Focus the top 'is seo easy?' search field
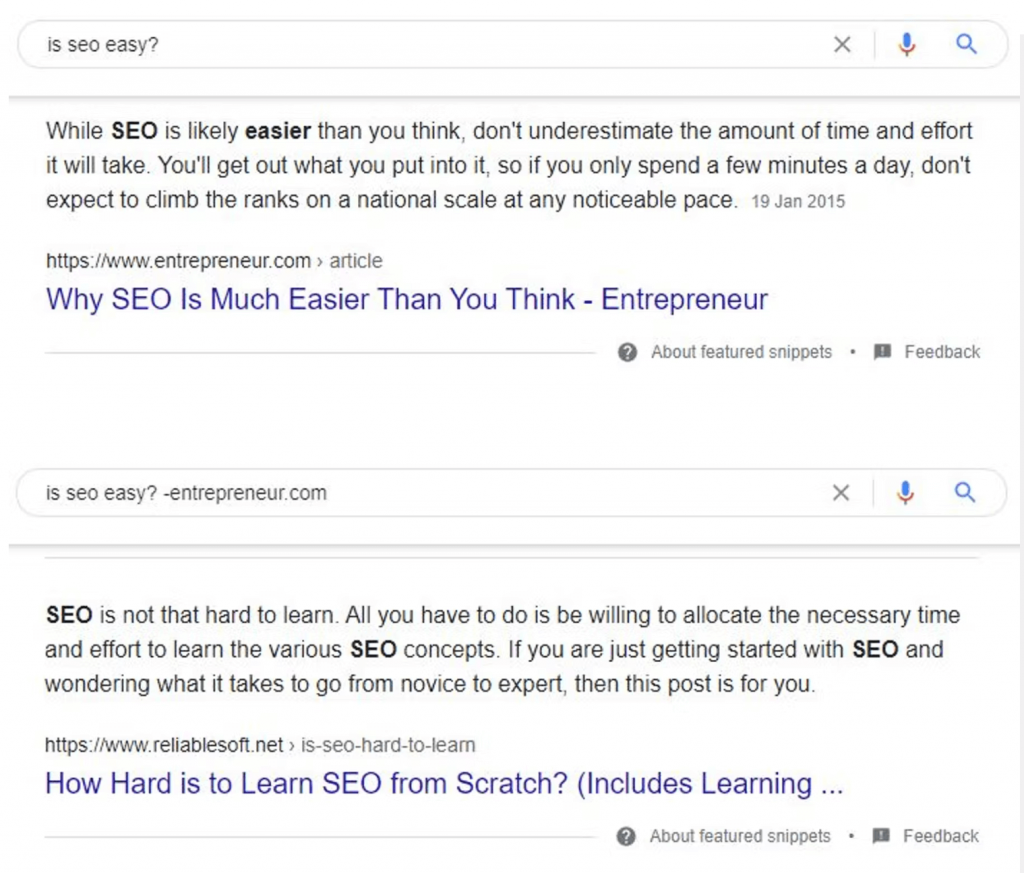Viewport: 1024px width, 873px height. 424,44
